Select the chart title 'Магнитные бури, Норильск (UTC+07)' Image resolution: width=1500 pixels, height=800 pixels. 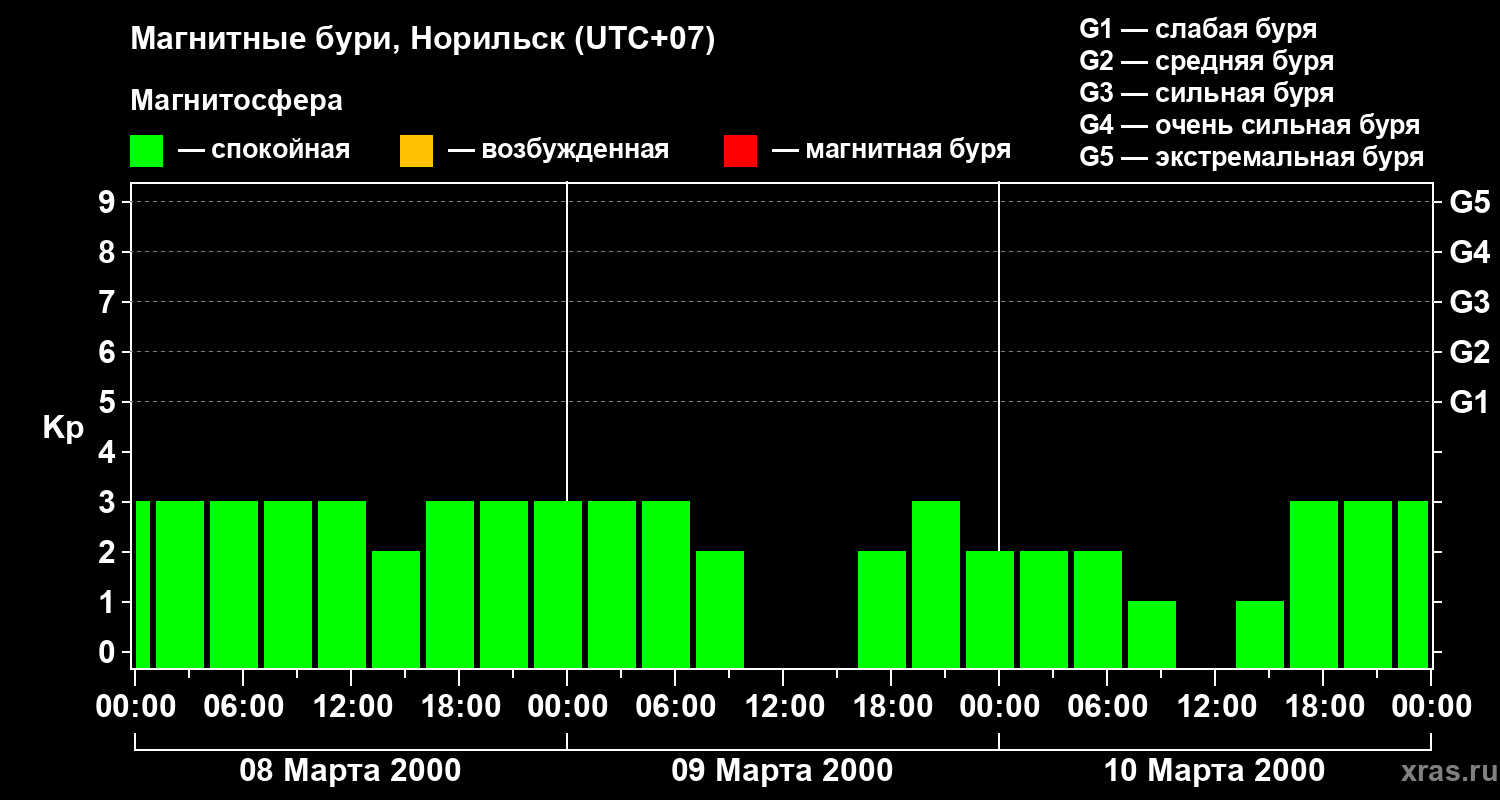pos(423,40)
